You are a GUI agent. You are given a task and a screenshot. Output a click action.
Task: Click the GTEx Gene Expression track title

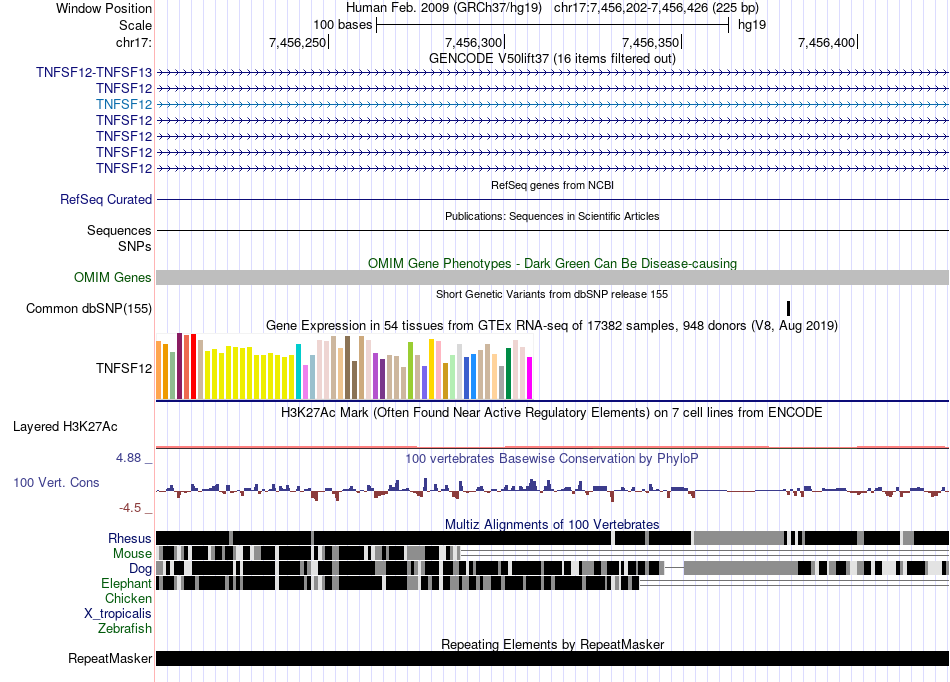point(552,326)
